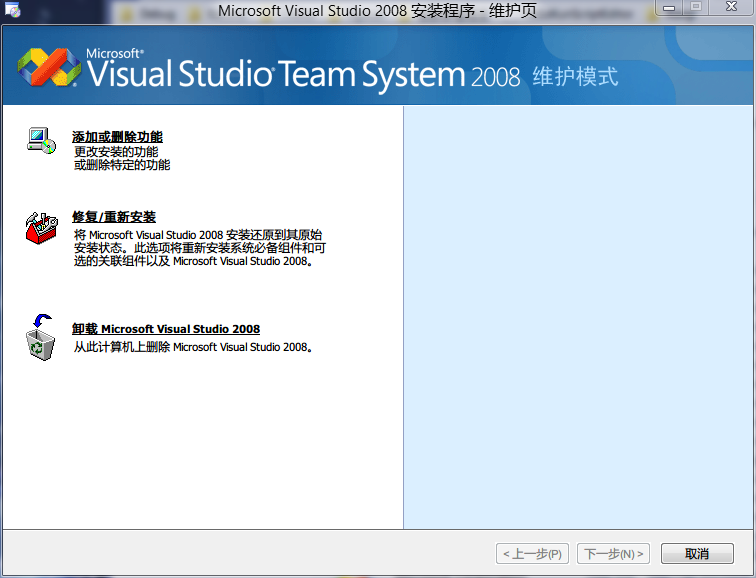Open the 添加或删除功能 link
756x578 pixels.
click(x=117, y=137)
